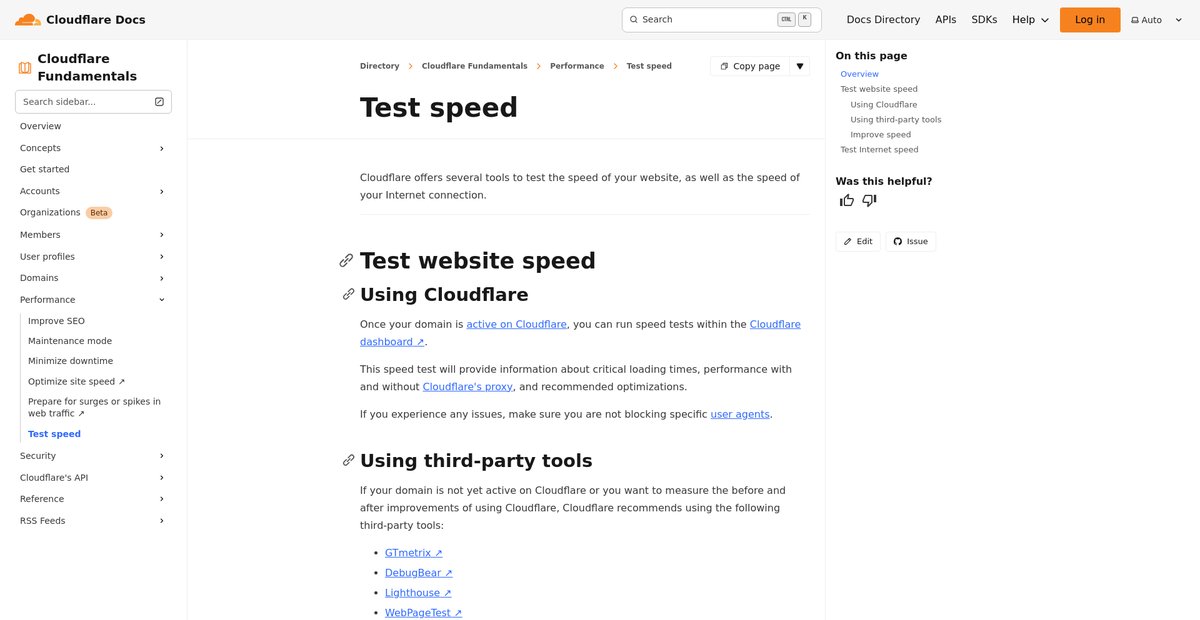Expand the RSS Feeds section
The height and width of the screenshot is (620, 1200).
[162, 521]
